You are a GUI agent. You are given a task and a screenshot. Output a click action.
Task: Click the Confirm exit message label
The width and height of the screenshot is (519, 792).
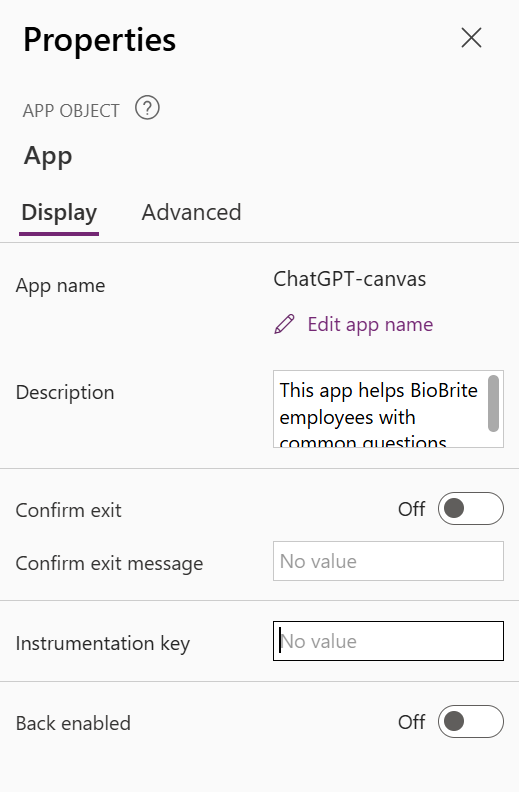click(x=109, y=564)
